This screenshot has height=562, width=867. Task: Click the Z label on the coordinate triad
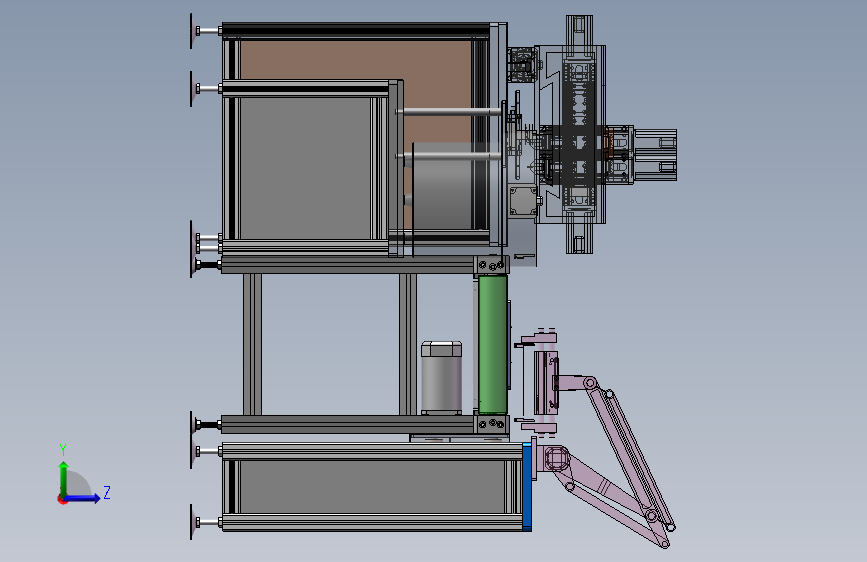107,492
